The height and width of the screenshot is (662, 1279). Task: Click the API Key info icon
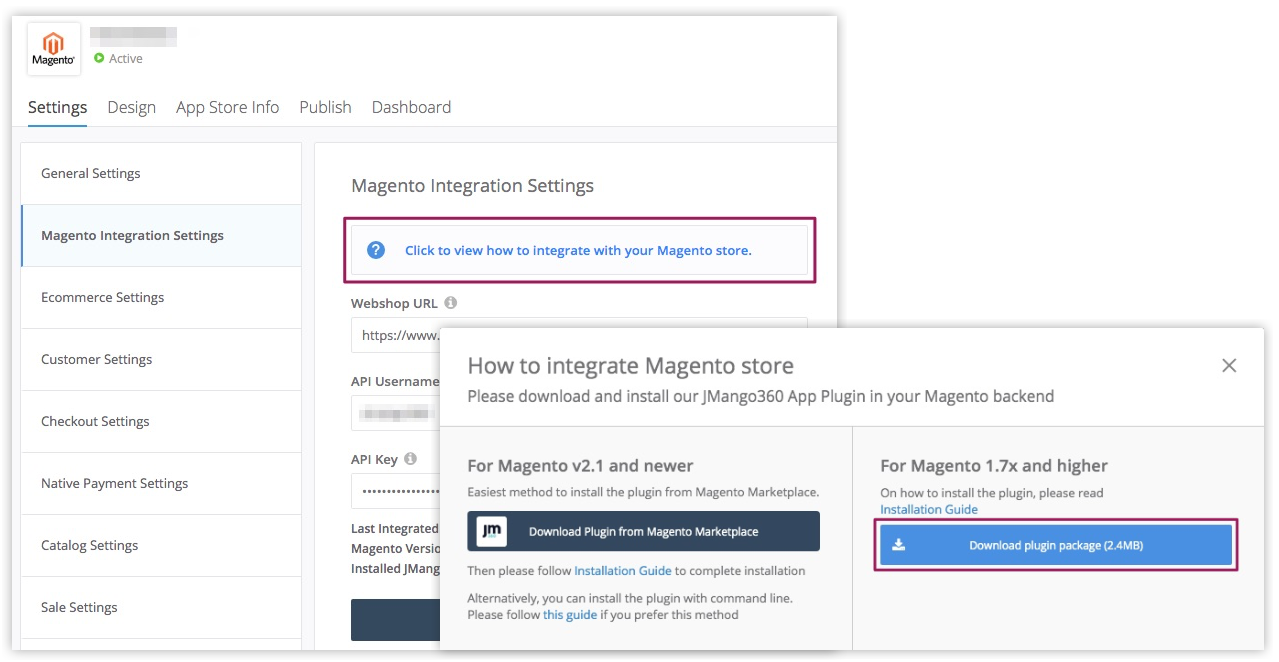[408, 459]
